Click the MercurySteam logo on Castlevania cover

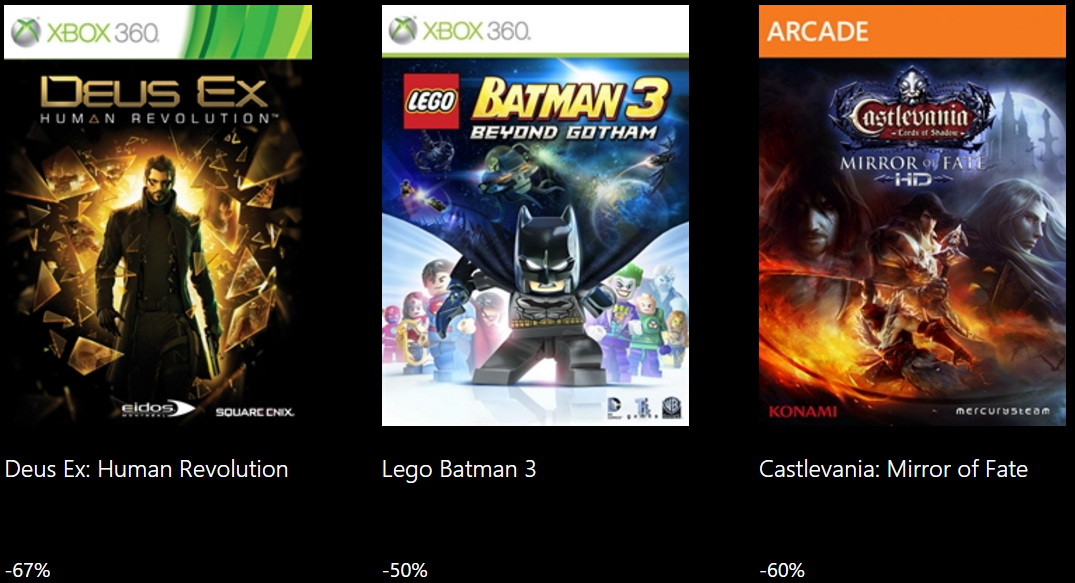[1002, 411]
